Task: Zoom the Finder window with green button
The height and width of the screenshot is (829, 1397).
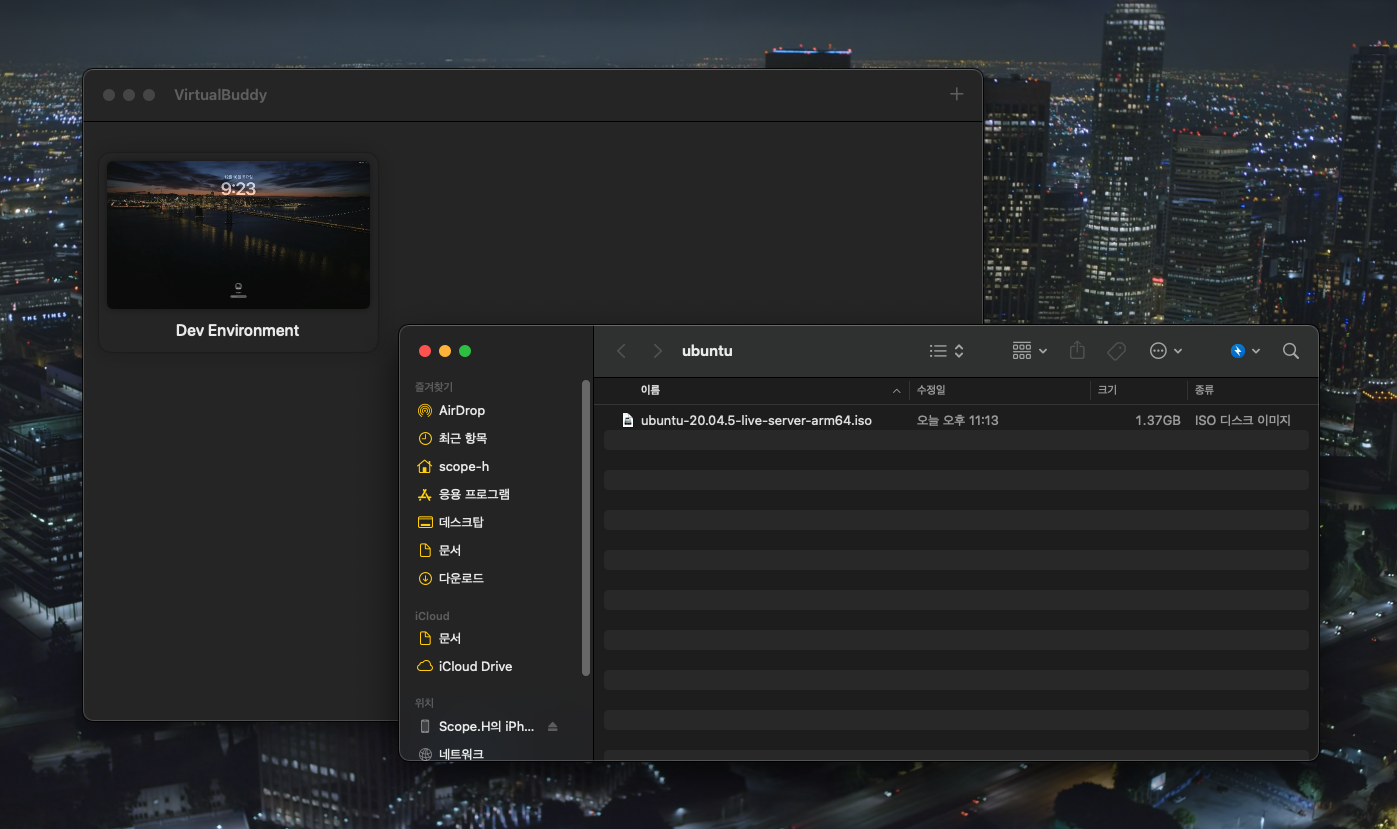Action: 465,351
